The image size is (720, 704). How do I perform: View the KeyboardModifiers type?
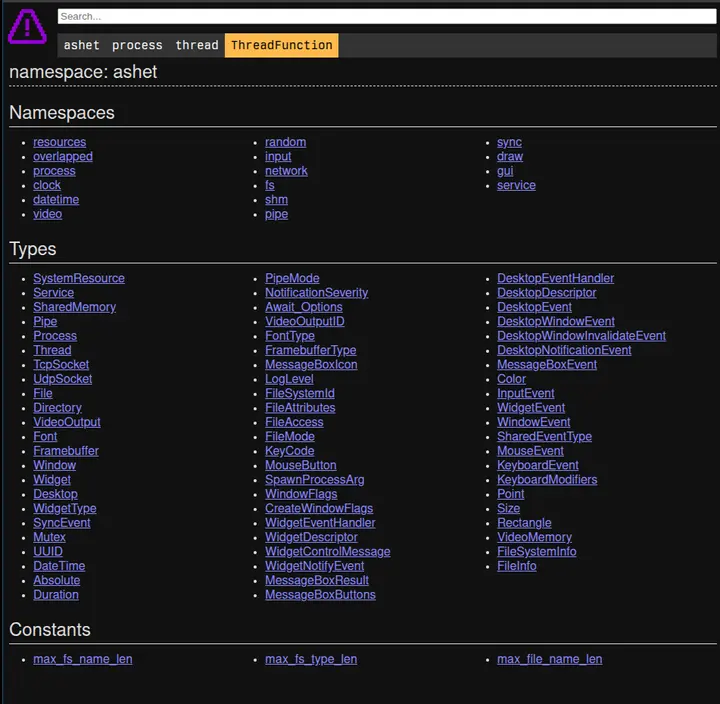(547, 480)
